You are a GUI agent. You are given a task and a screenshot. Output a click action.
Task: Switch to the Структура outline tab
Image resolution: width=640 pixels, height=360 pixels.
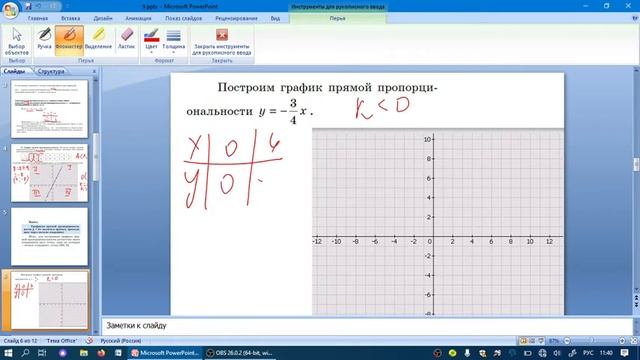51,71
